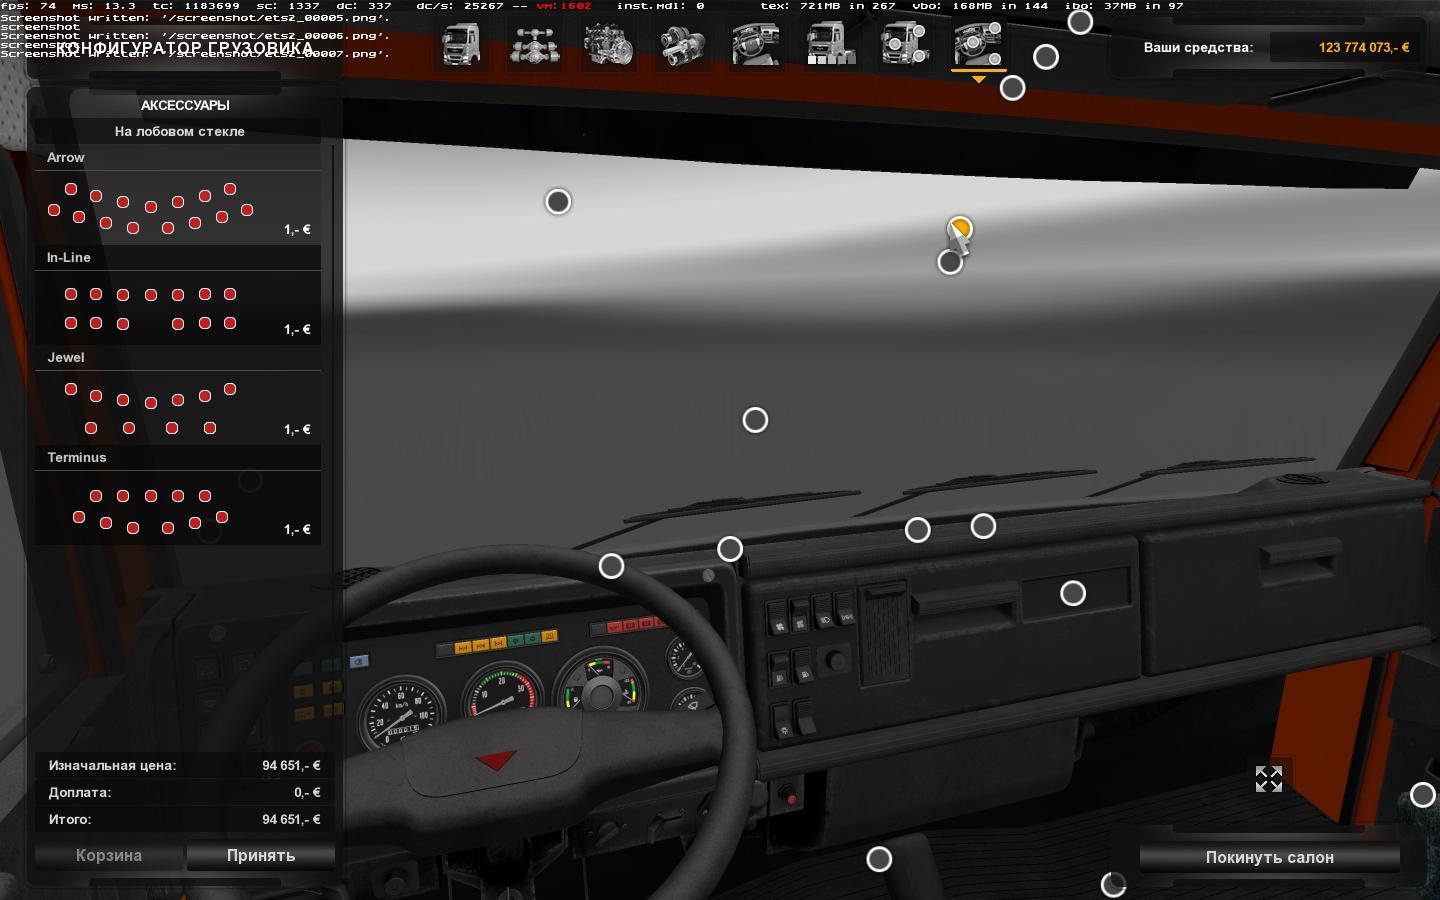Select the upper-left windshield slot marker
Image resolution: width=1440 pixels, height=900 pixels.
coord(558,202)
